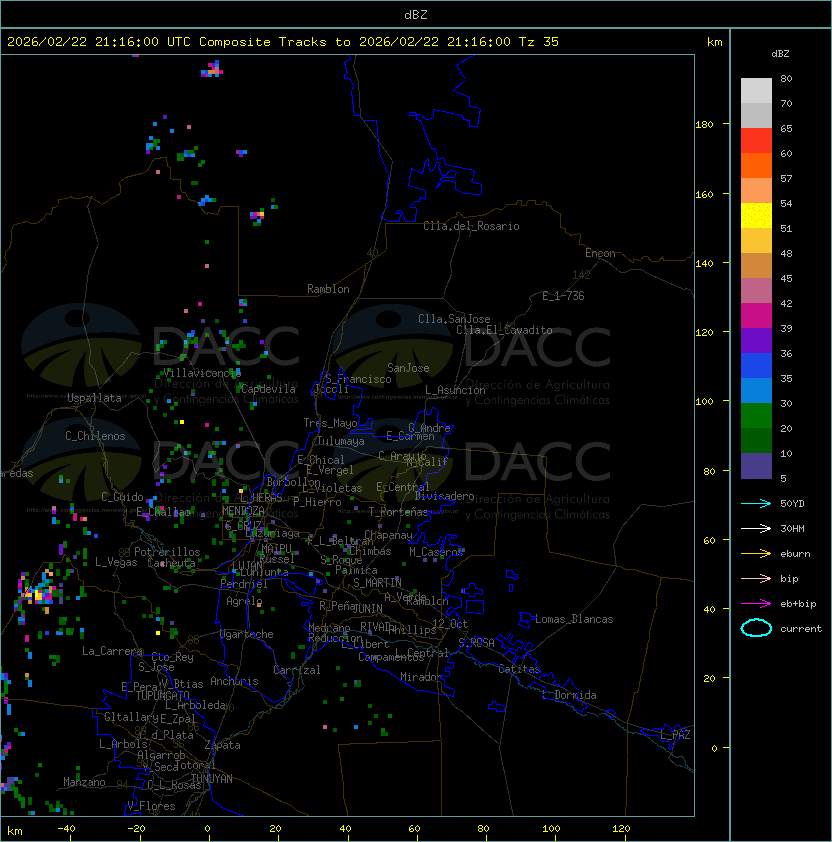Pick the orange swatch between 60 and 57
Viewport: 832px width, 842px height.
click(756, 166)
